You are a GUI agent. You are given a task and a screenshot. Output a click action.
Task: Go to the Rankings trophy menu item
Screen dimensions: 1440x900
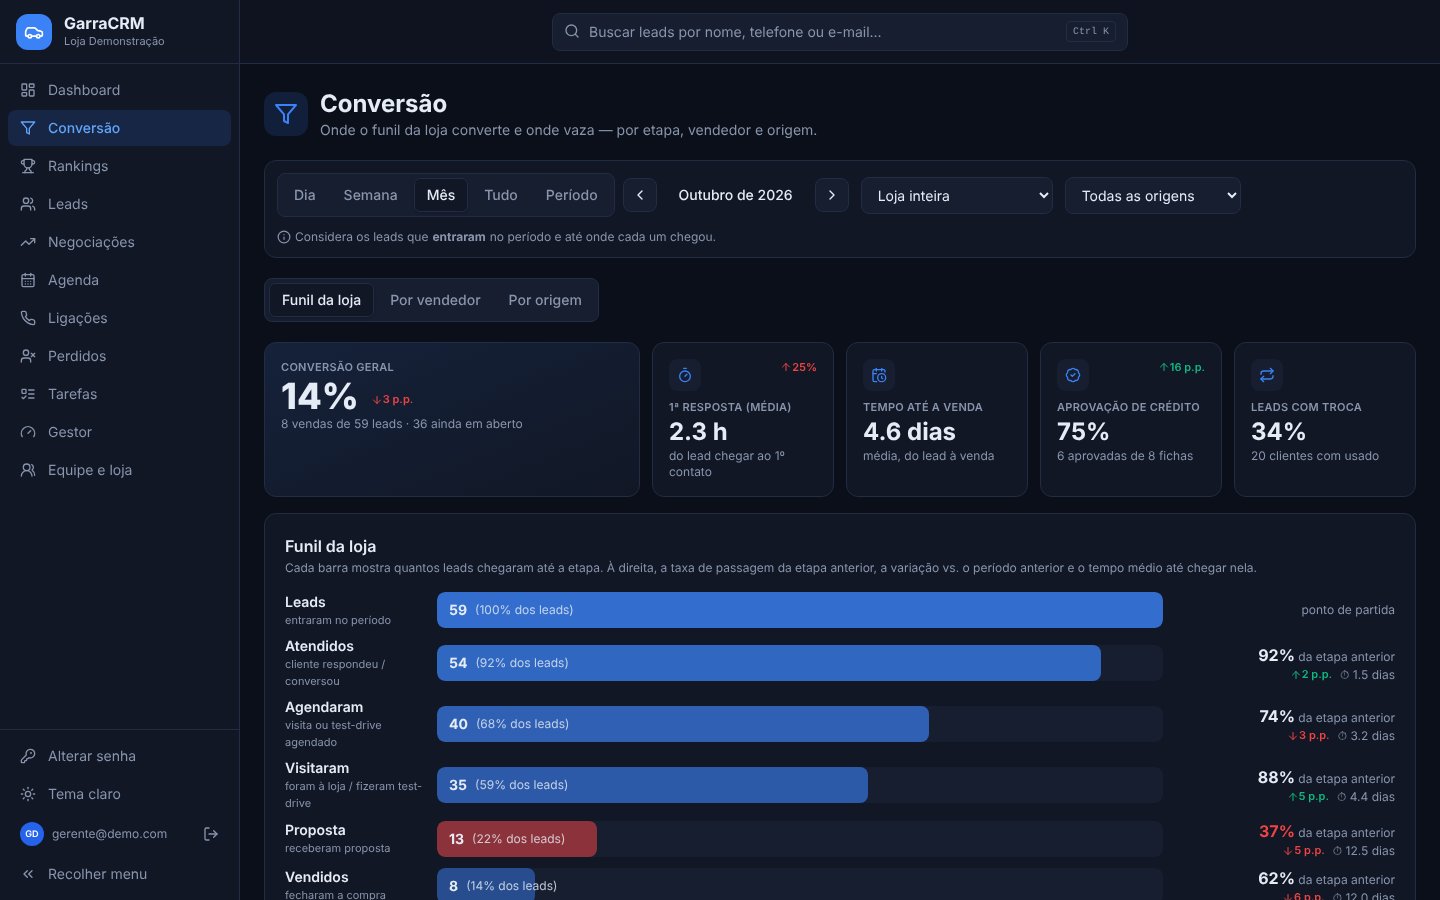(119, 166)
